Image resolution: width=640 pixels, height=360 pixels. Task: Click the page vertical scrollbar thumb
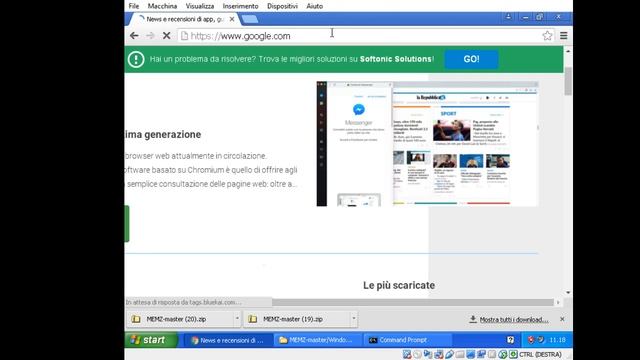pyautogui.click(x=568, y=81)
